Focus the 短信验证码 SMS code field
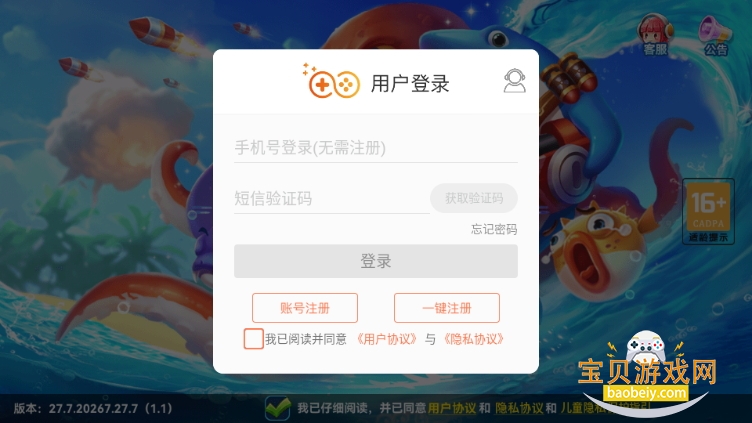Image resolution: width=752 pixels, height=423 pixels. pyautogui.click(x=331, y=199)
